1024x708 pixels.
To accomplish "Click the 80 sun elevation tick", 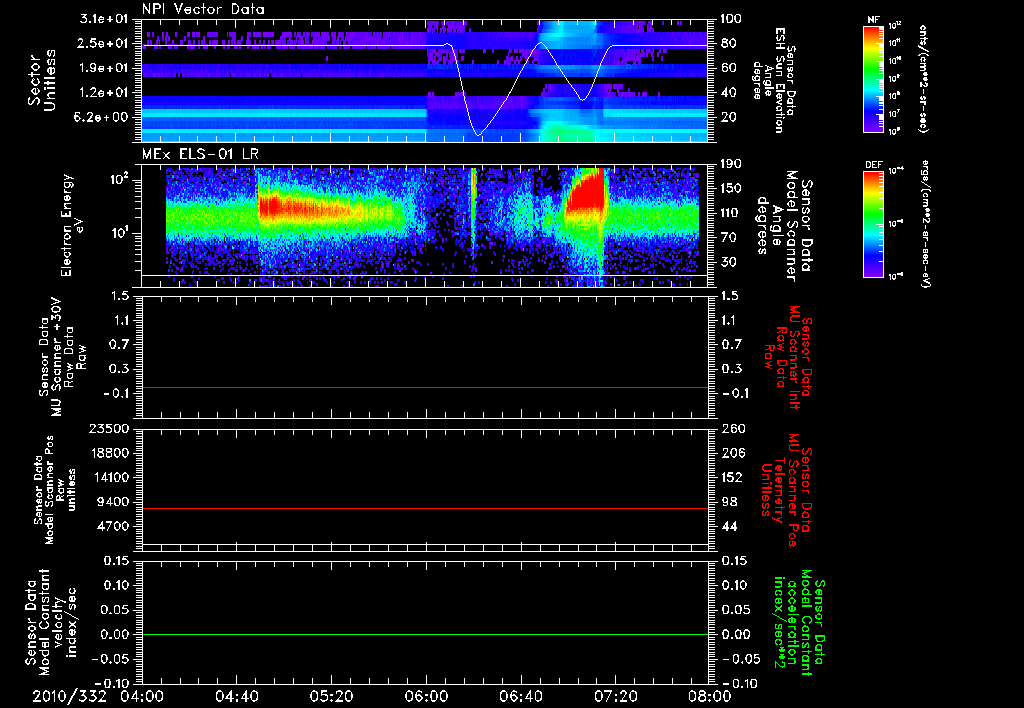I will click(728, 43).
